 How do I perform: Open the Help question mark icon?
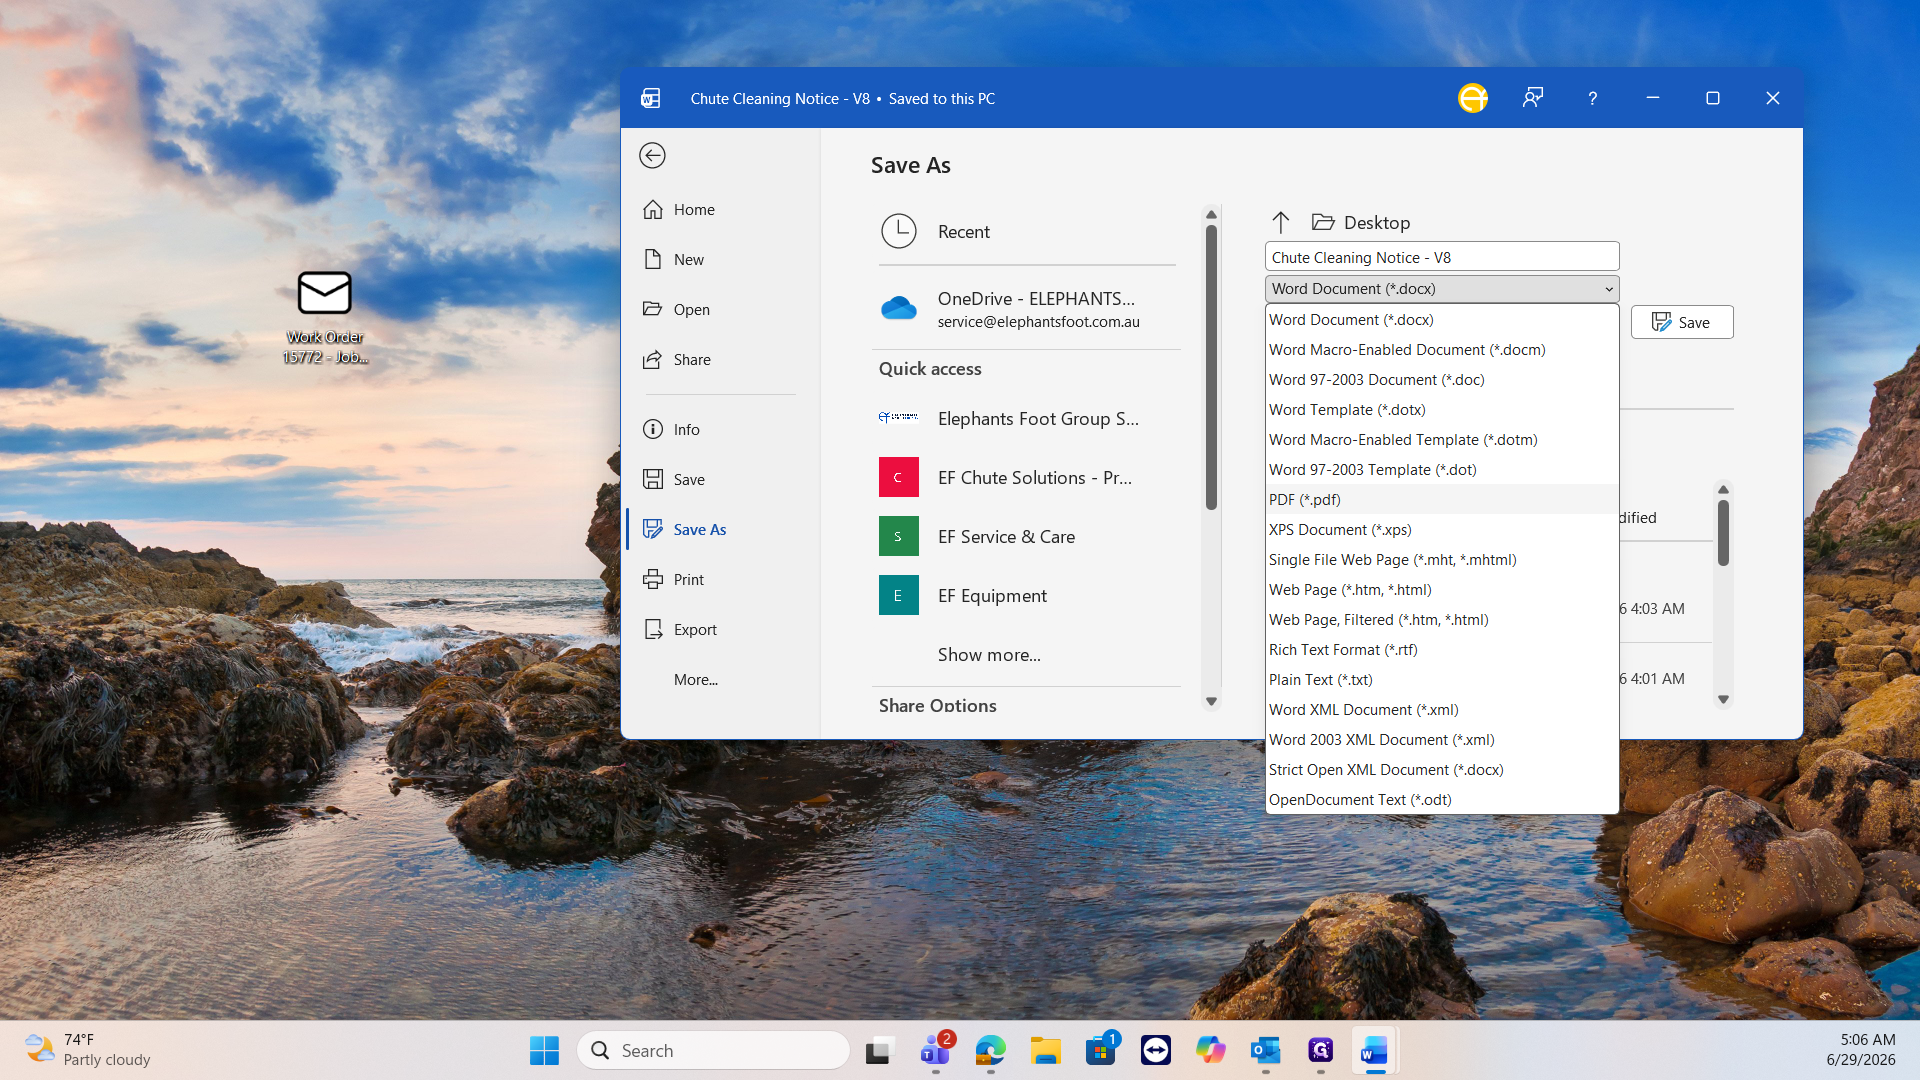[x=1592, y=98]
